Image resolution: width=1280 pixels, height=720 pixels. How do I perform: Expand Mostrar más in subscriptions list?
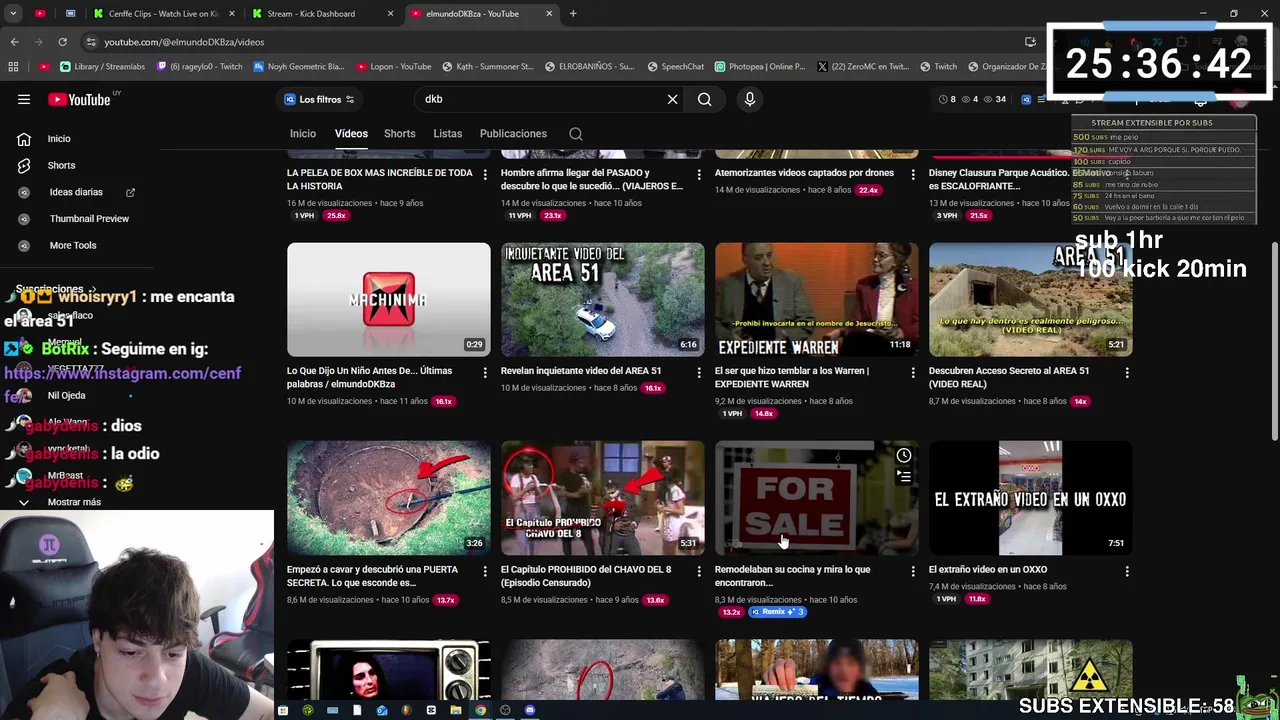(74, 502)
